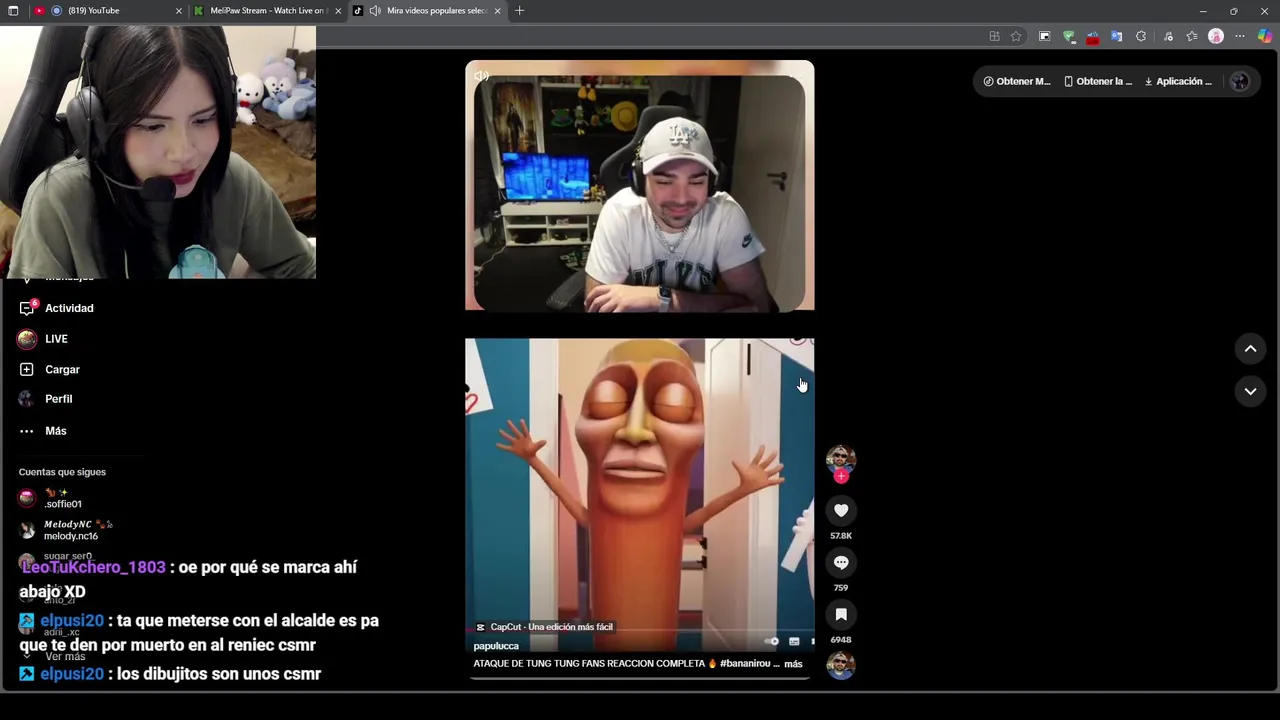Viewport: 1280px width, 720px height.
Task: Open Copilot sidebar icon
Action: pyautogui.click(x=1265, y=37)
